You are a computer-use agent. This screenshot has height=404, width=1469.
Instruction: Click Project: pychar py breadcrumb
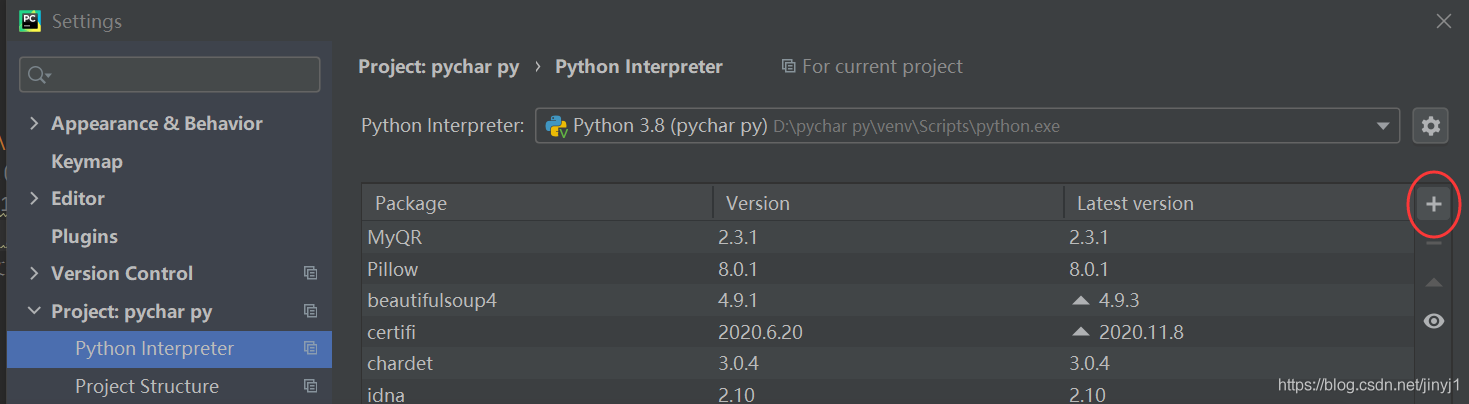[x=439, y=67]
